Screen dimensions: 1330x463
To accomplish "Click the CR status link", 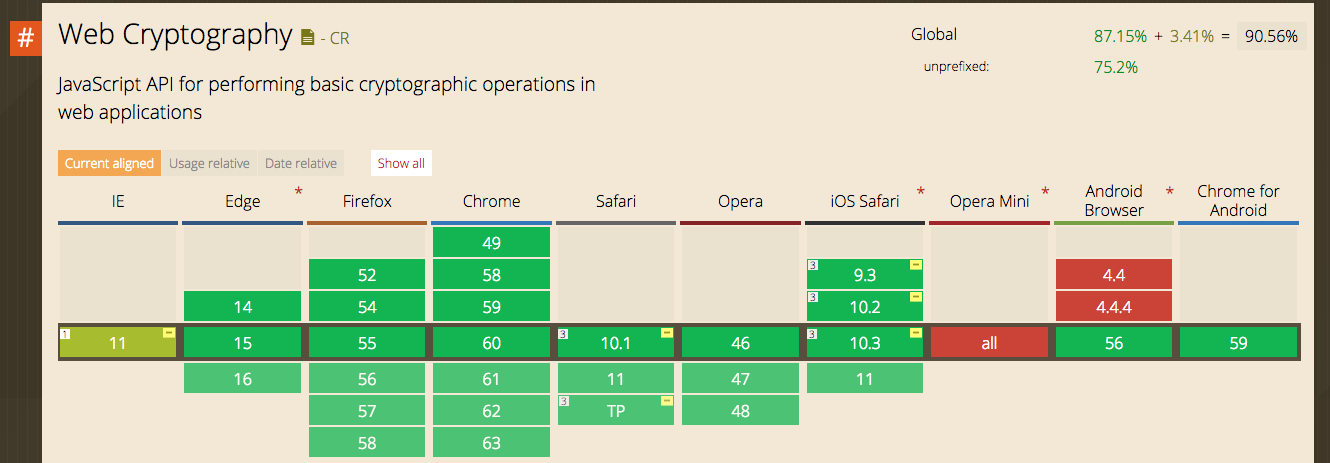I will pos(340,40).
